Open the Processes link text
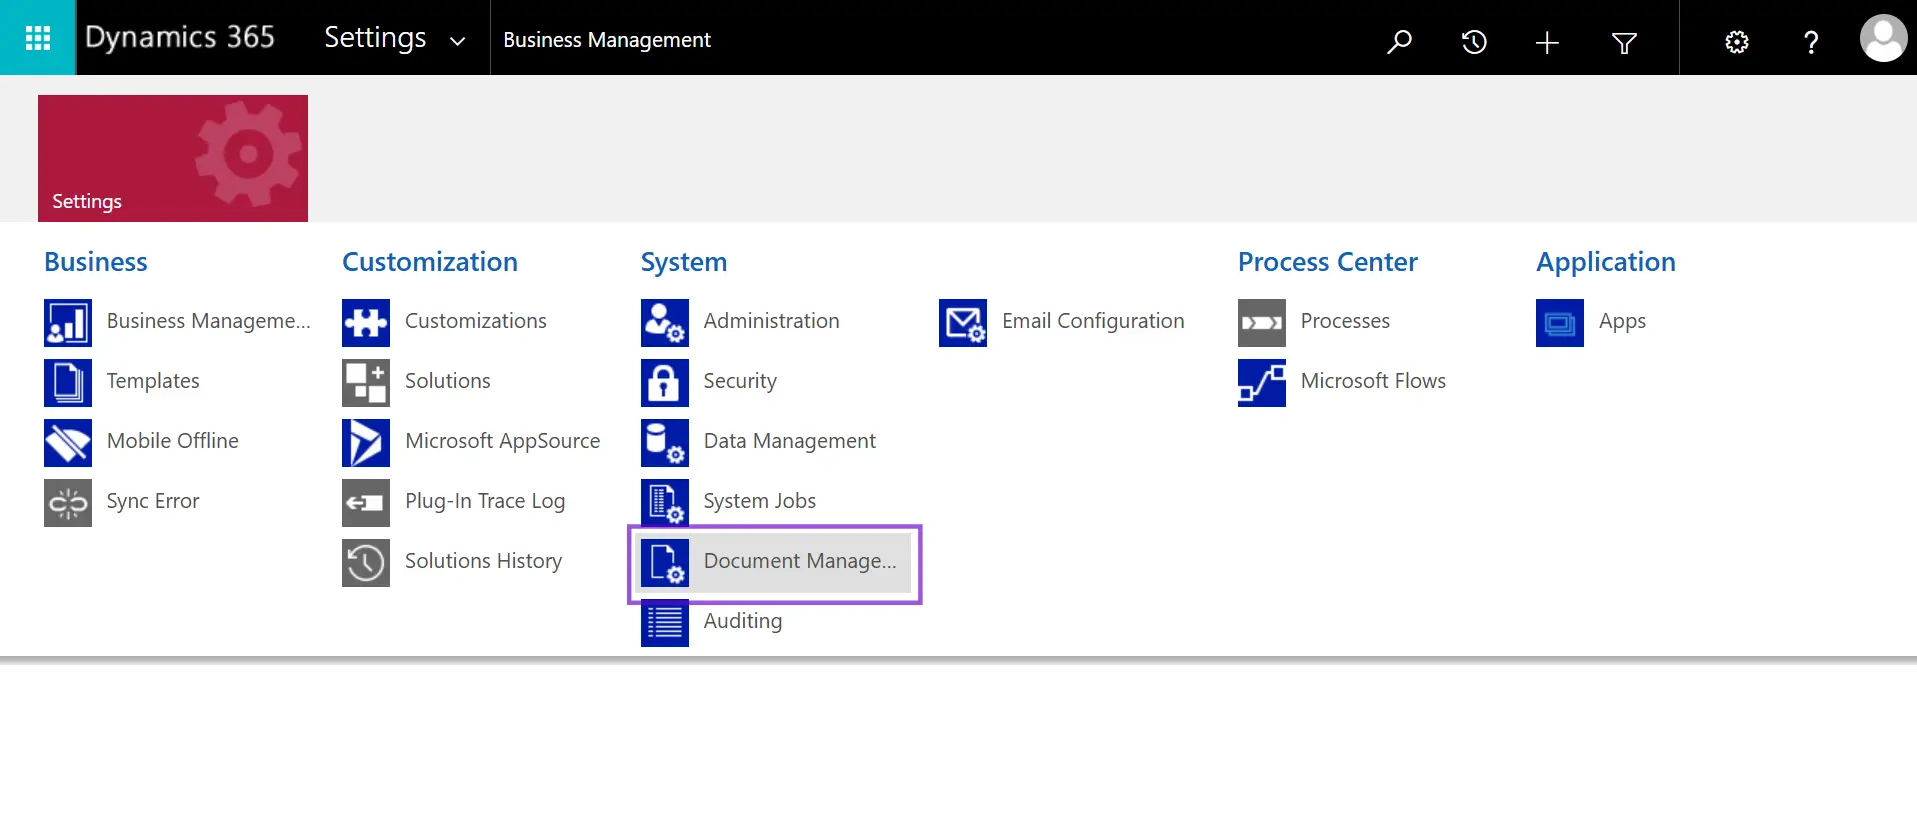The width and height of the screenshot is (1917, 838). [1345, 321]
